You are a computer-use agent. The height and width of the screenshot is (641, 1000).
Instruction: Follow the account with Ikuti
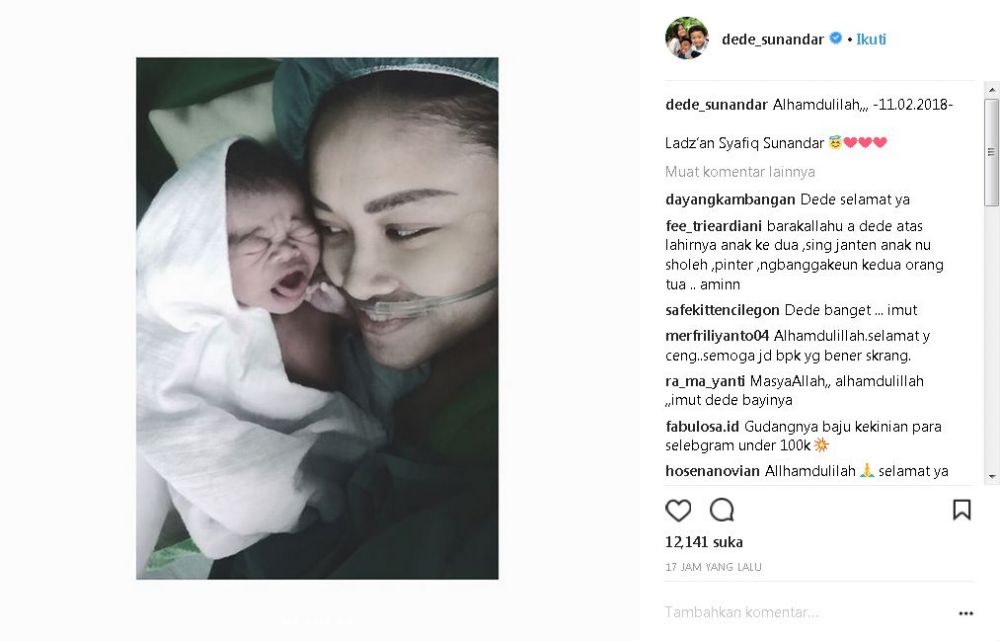(871, 39)
